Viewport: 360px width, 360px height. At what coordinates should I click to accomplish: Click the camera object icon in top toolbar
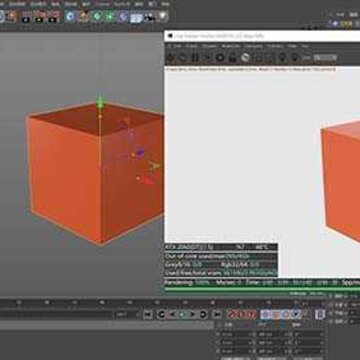149,16
